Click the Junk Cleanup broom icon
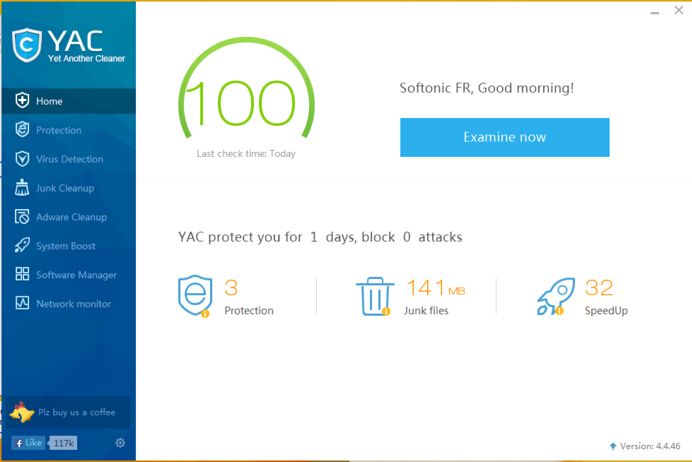 22,188
